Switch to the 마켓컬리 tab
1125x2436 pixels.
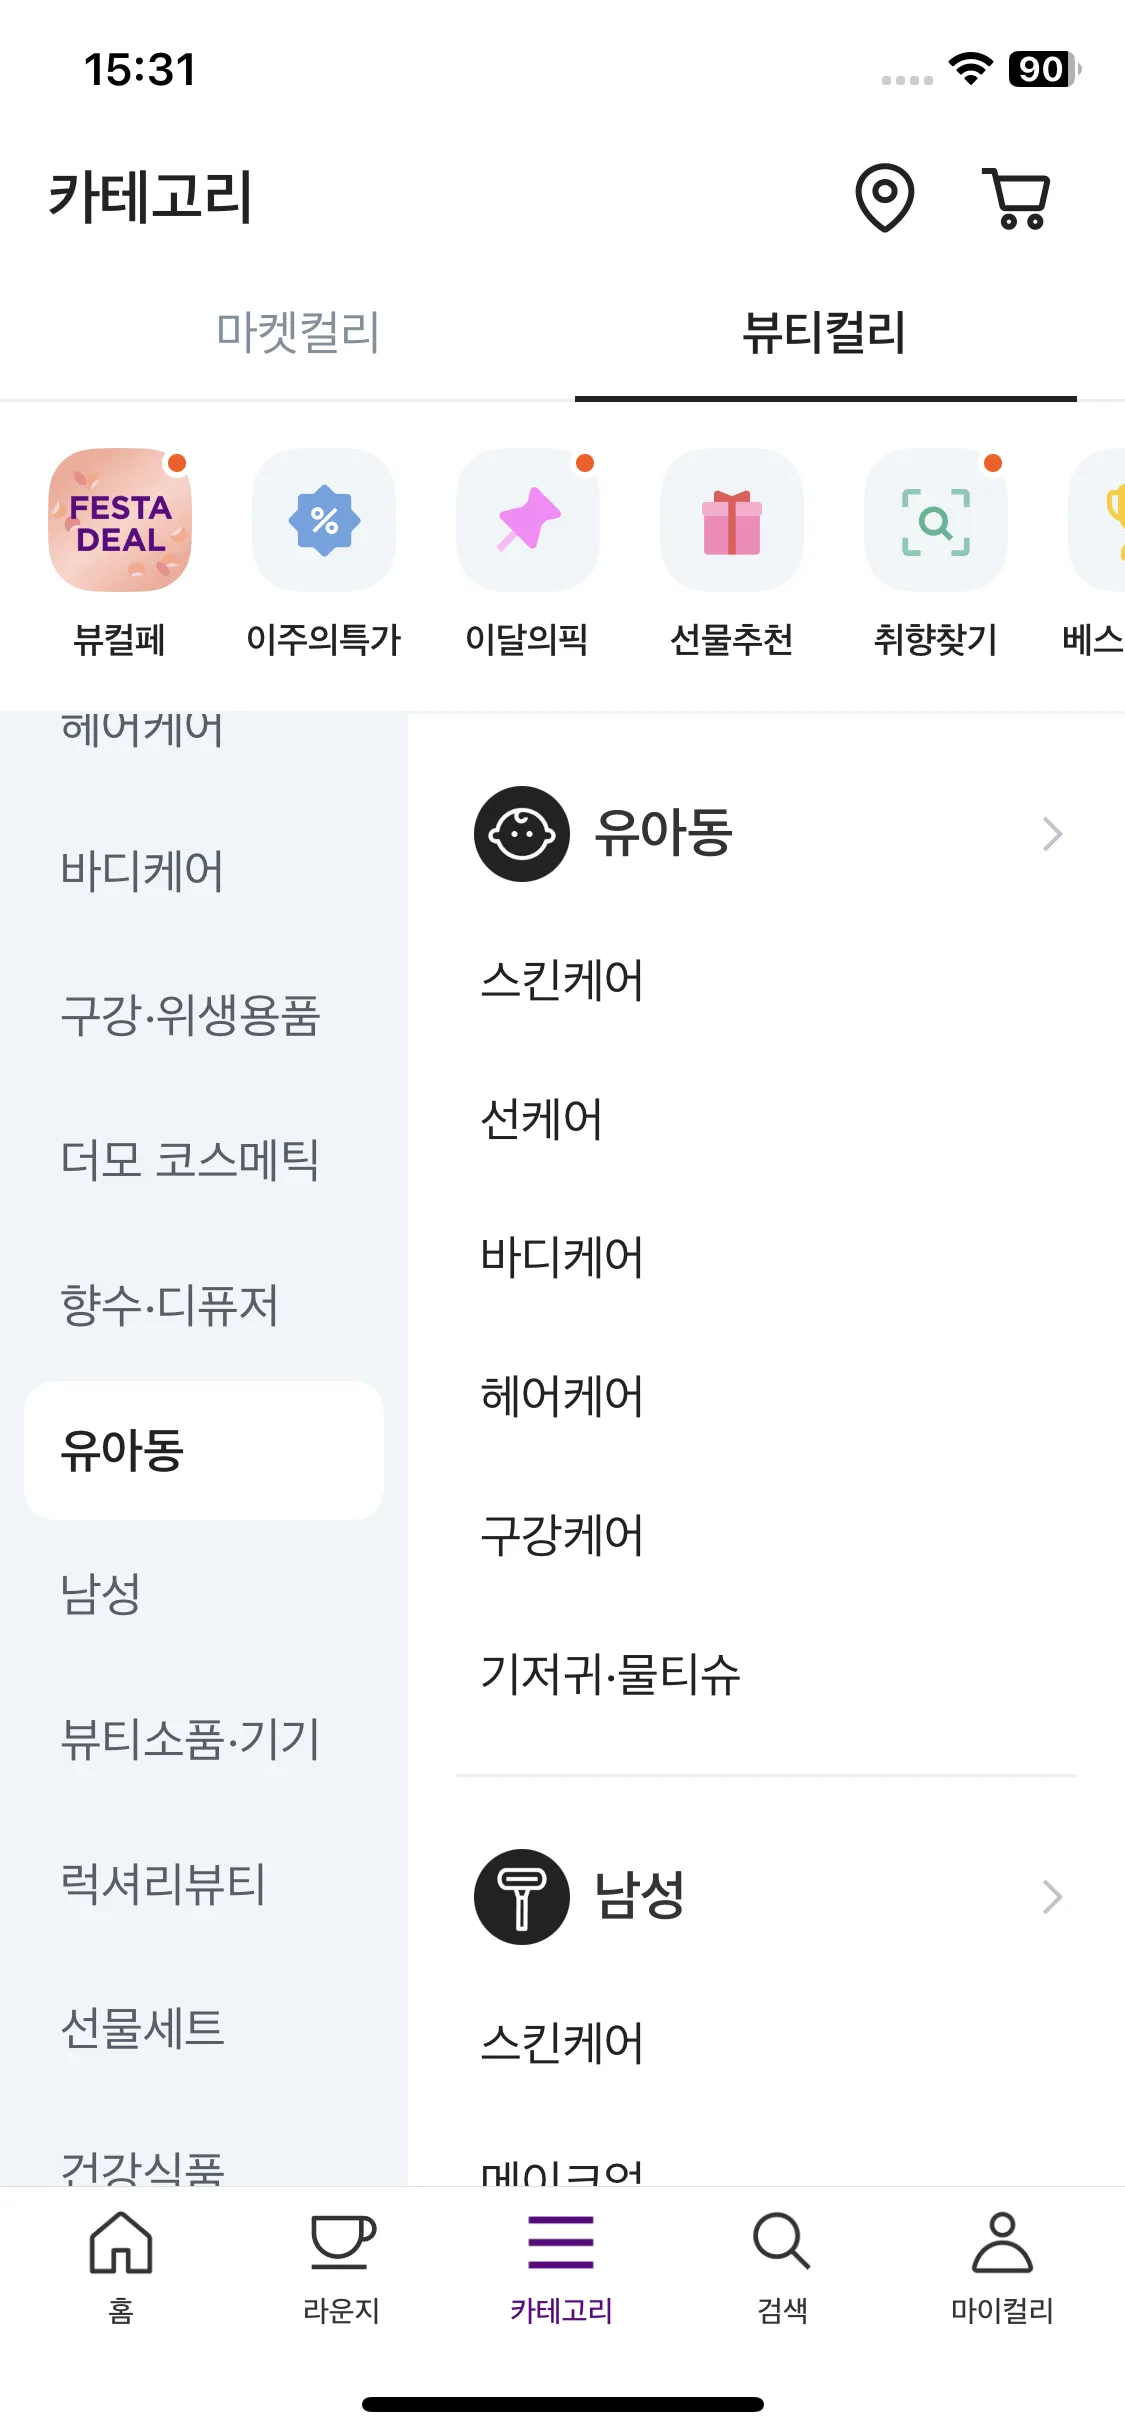(x=298, y=332)
